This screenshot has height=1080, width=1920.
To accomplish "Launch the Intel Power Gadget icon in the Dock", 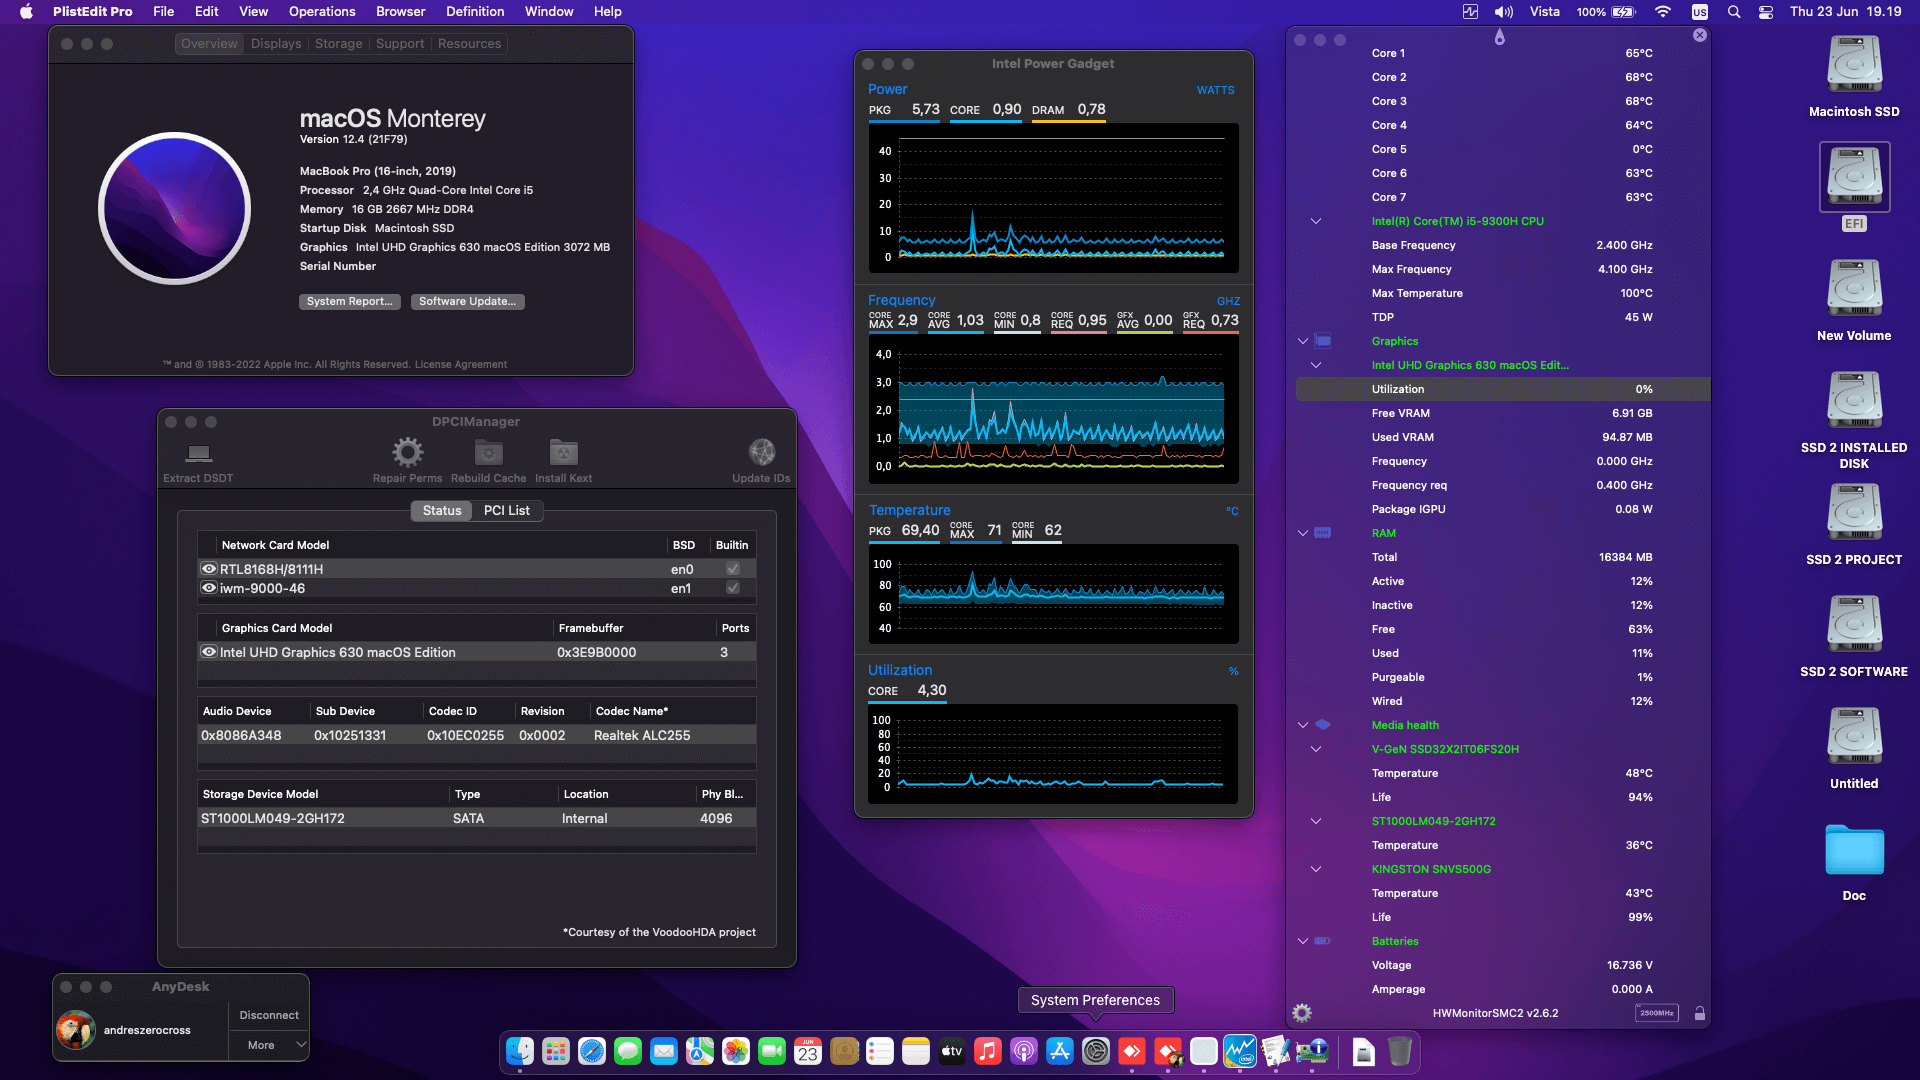I will [1240, 1051].
